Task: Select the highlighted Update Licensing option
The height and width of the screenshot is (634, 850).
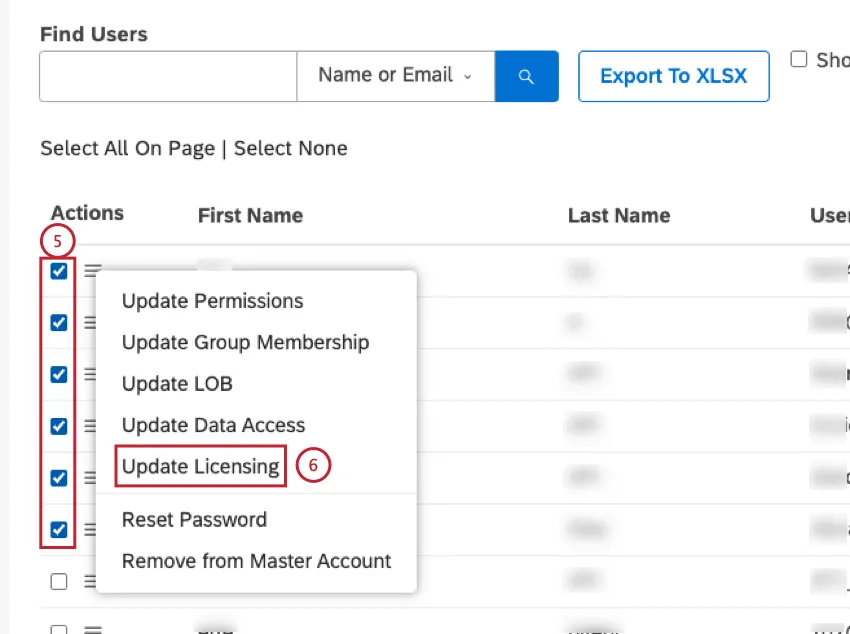Action: point(200,466)
